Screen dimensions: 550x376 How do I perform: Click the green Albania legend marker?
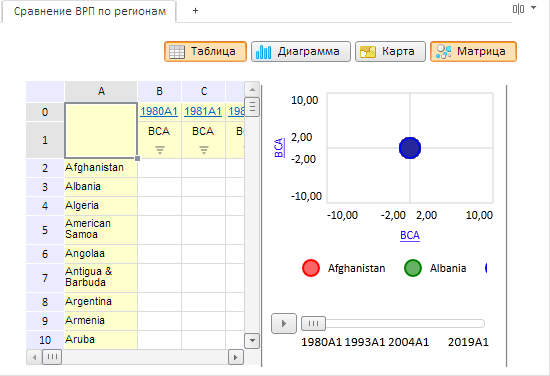413,268
